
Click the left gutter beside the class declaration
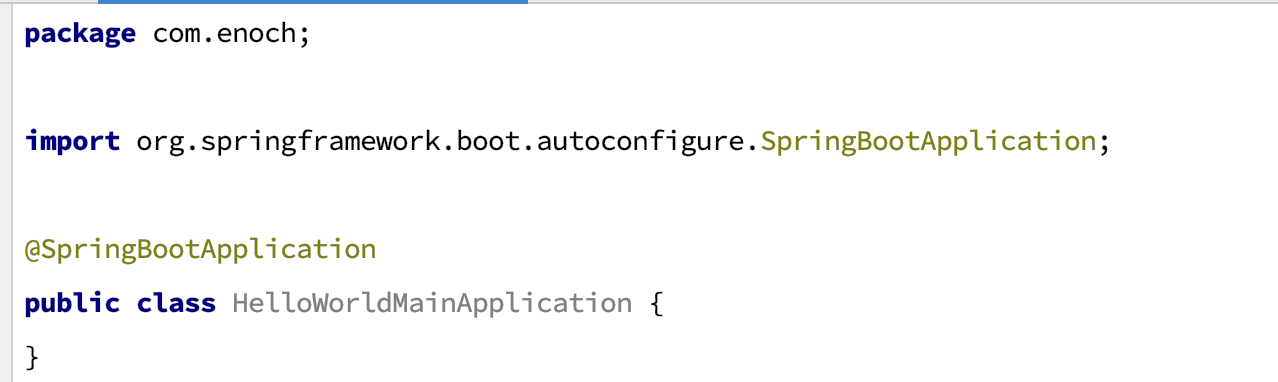(6, 303)
